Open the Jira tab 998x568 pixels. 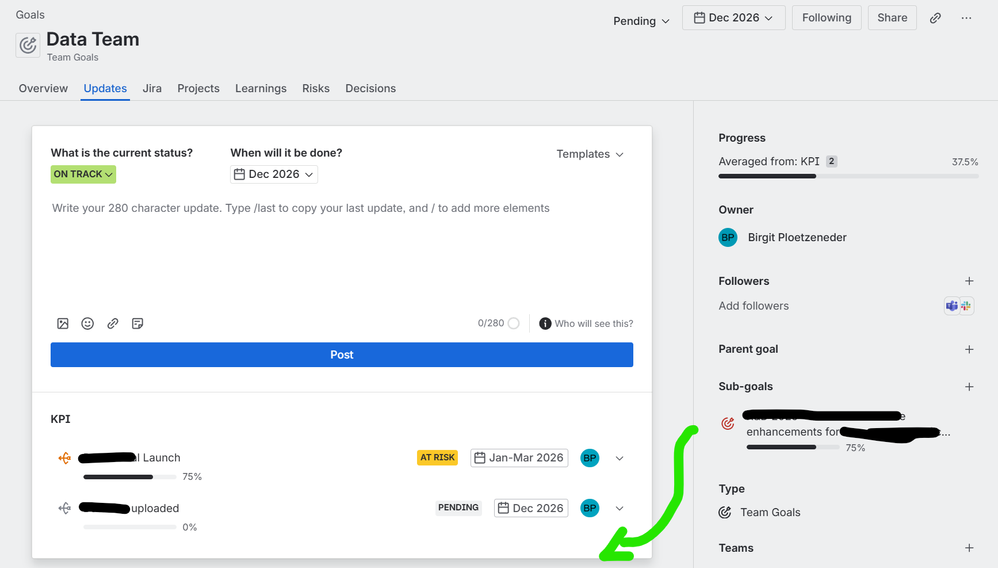(x=152, y=89)
